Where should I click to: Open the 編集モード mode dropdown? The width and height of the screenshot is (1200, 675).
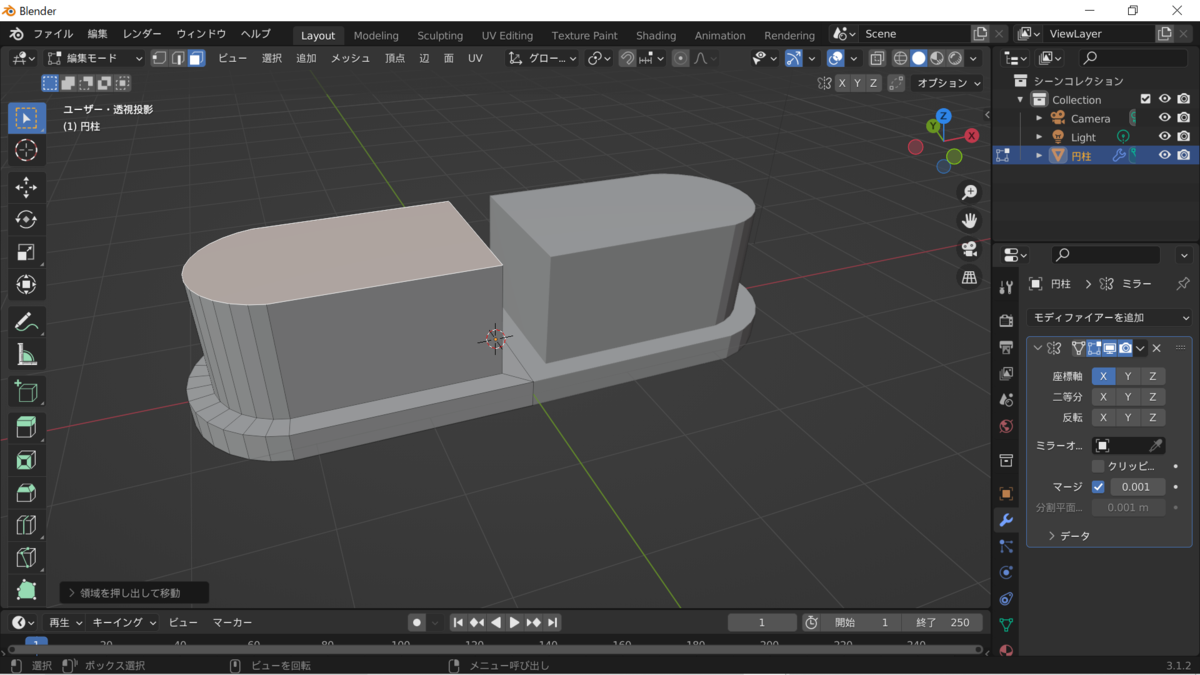(x=95, y=58)
